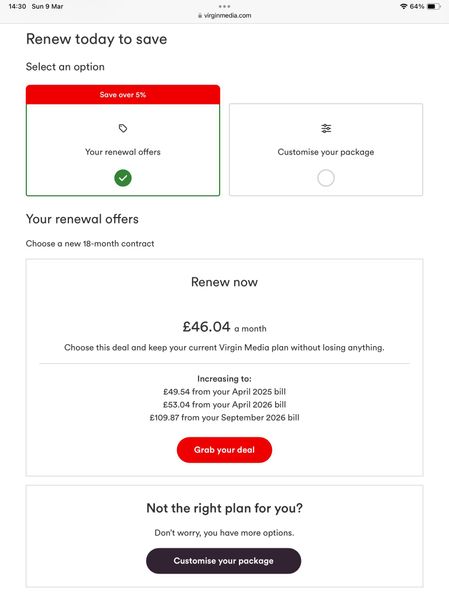
Task: Tap the Wi-Fi status icon
Action: (403, 7)
